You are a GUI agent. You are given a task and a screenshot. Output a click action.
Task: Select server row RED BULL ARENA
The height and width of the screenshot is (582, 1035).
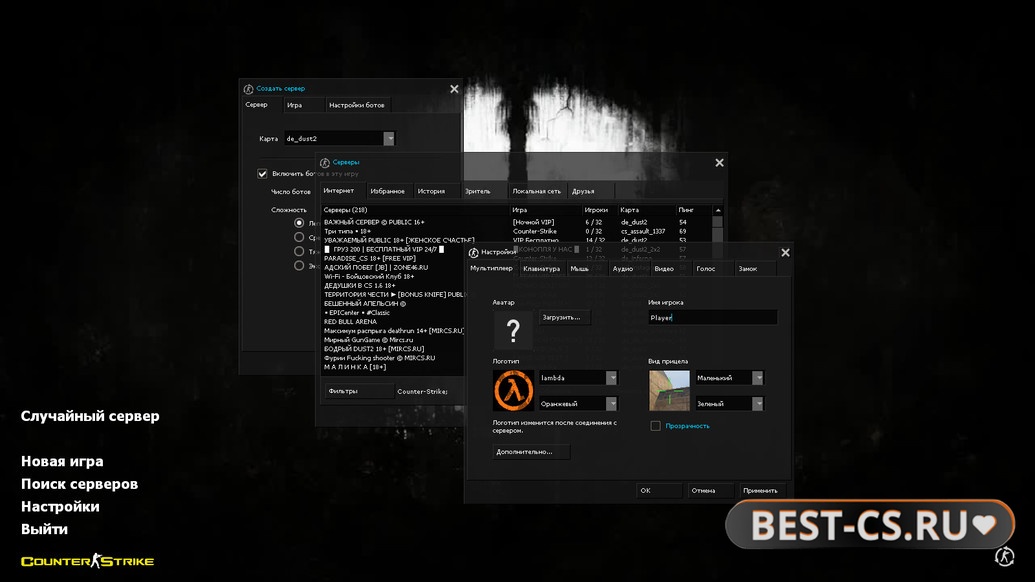(393, 322)
